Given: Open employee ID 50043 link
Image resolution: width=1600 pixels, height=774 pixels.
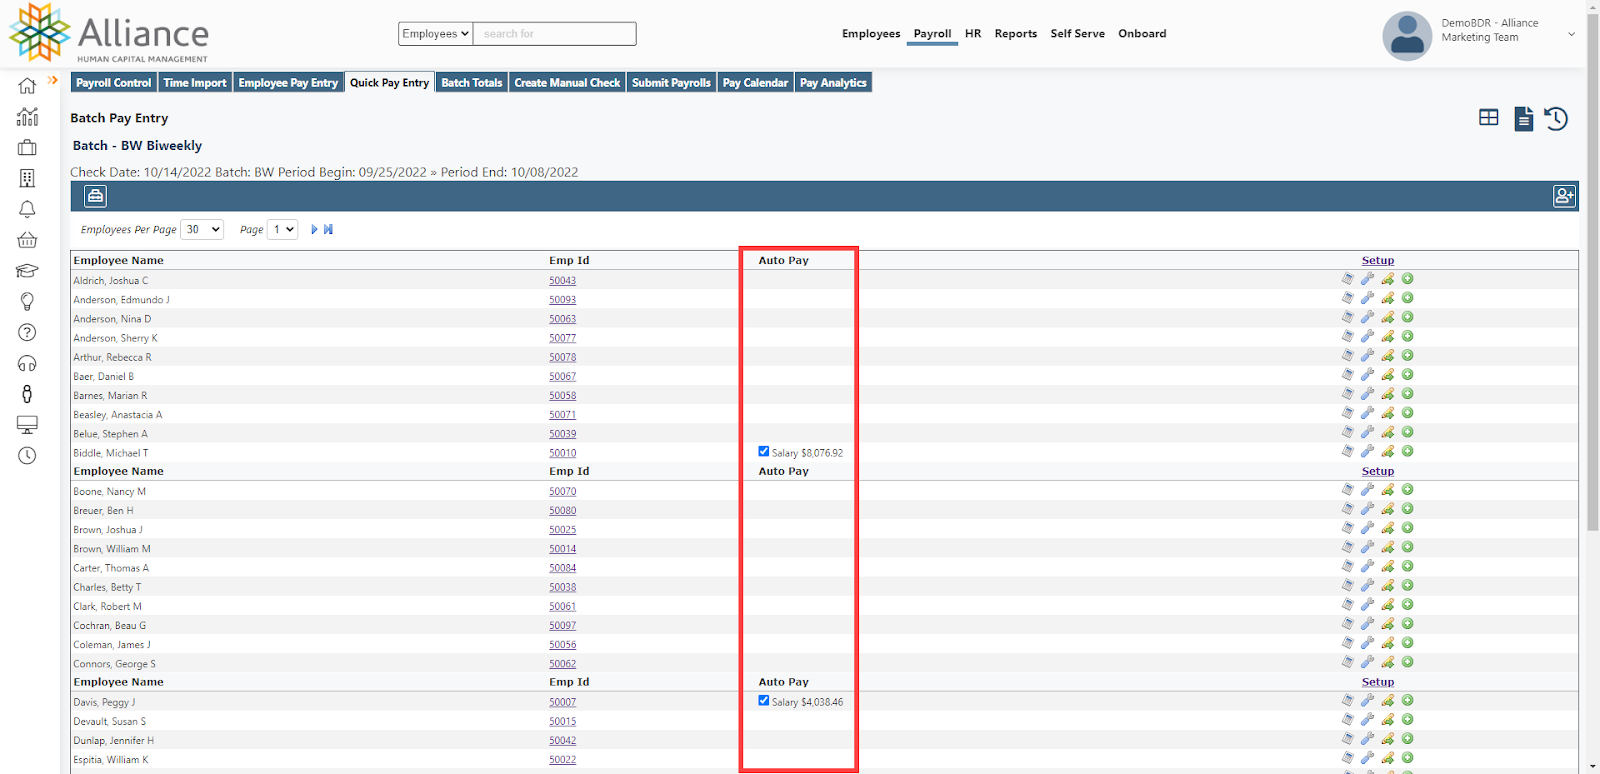Looking at the screenshot, I should 562,281.
